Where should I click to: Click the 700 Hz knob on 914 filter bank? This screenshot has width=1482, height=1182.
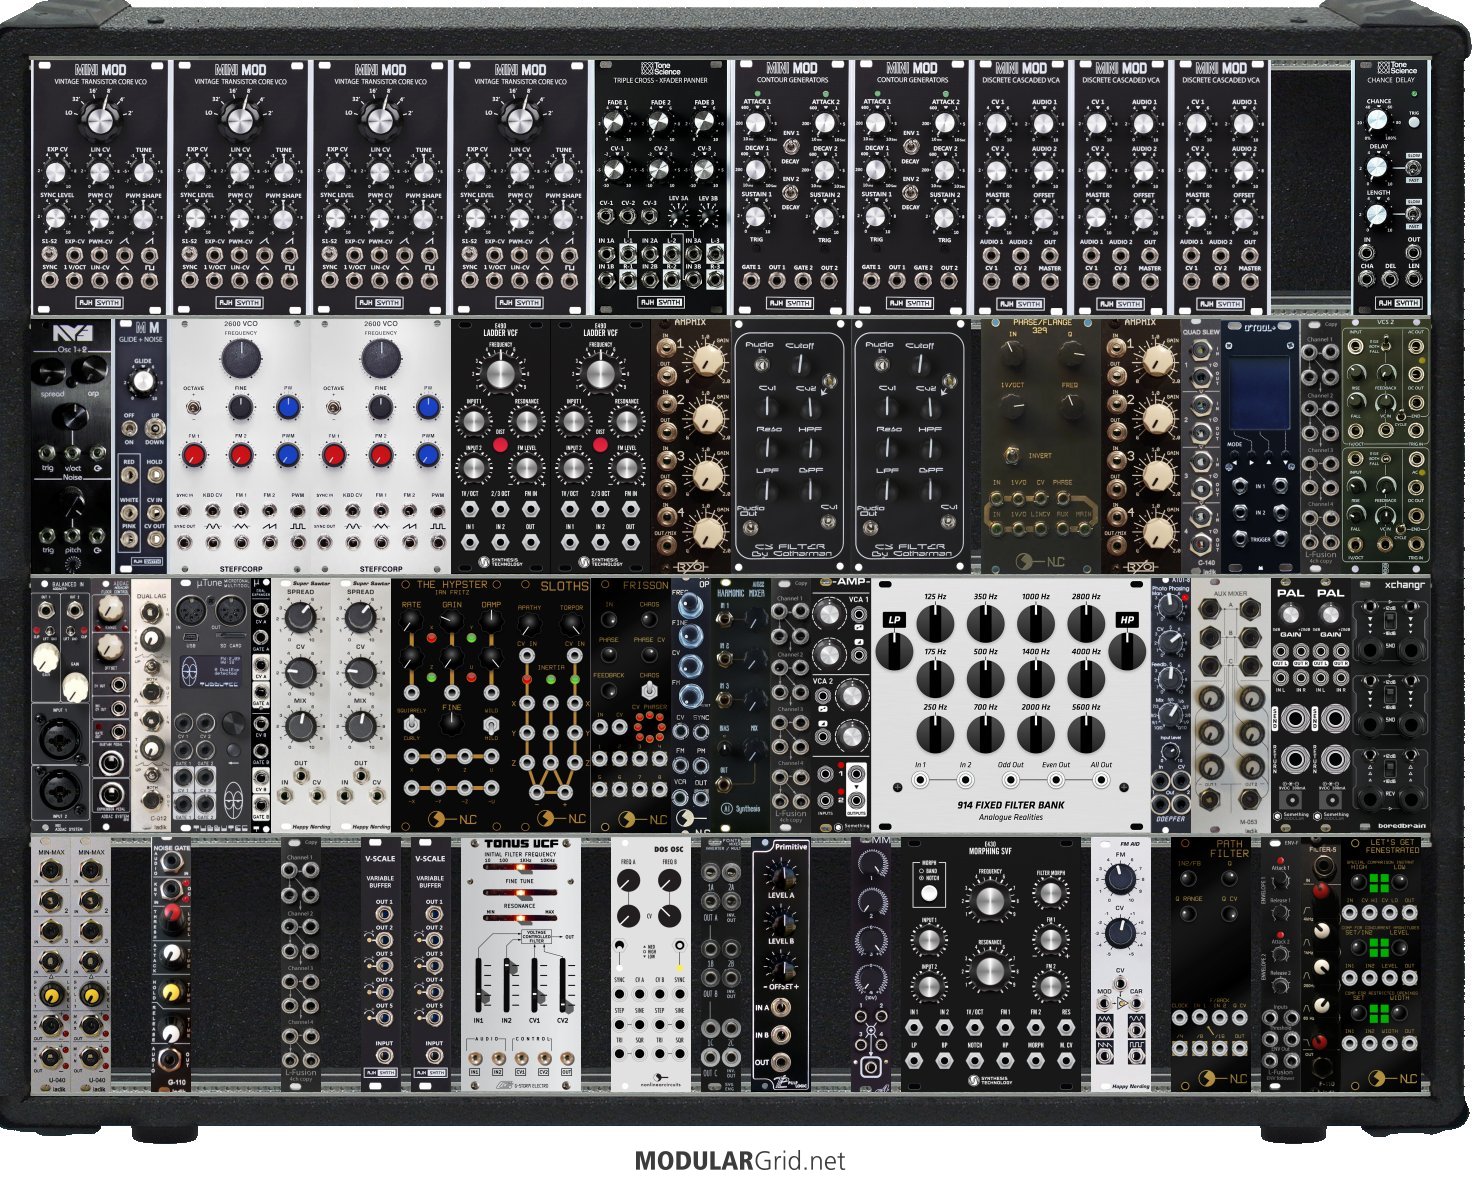pos(985,736)
